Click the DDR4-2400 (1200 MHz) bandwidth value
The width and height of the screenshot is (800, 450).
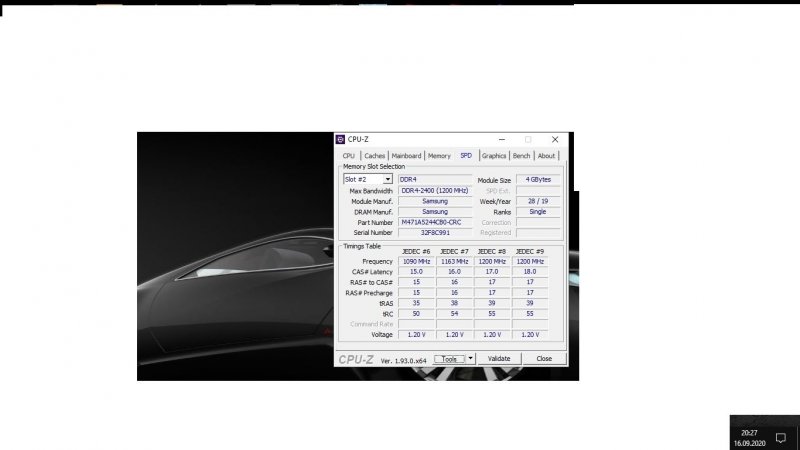pyautogui.click(x=435, y=190)
